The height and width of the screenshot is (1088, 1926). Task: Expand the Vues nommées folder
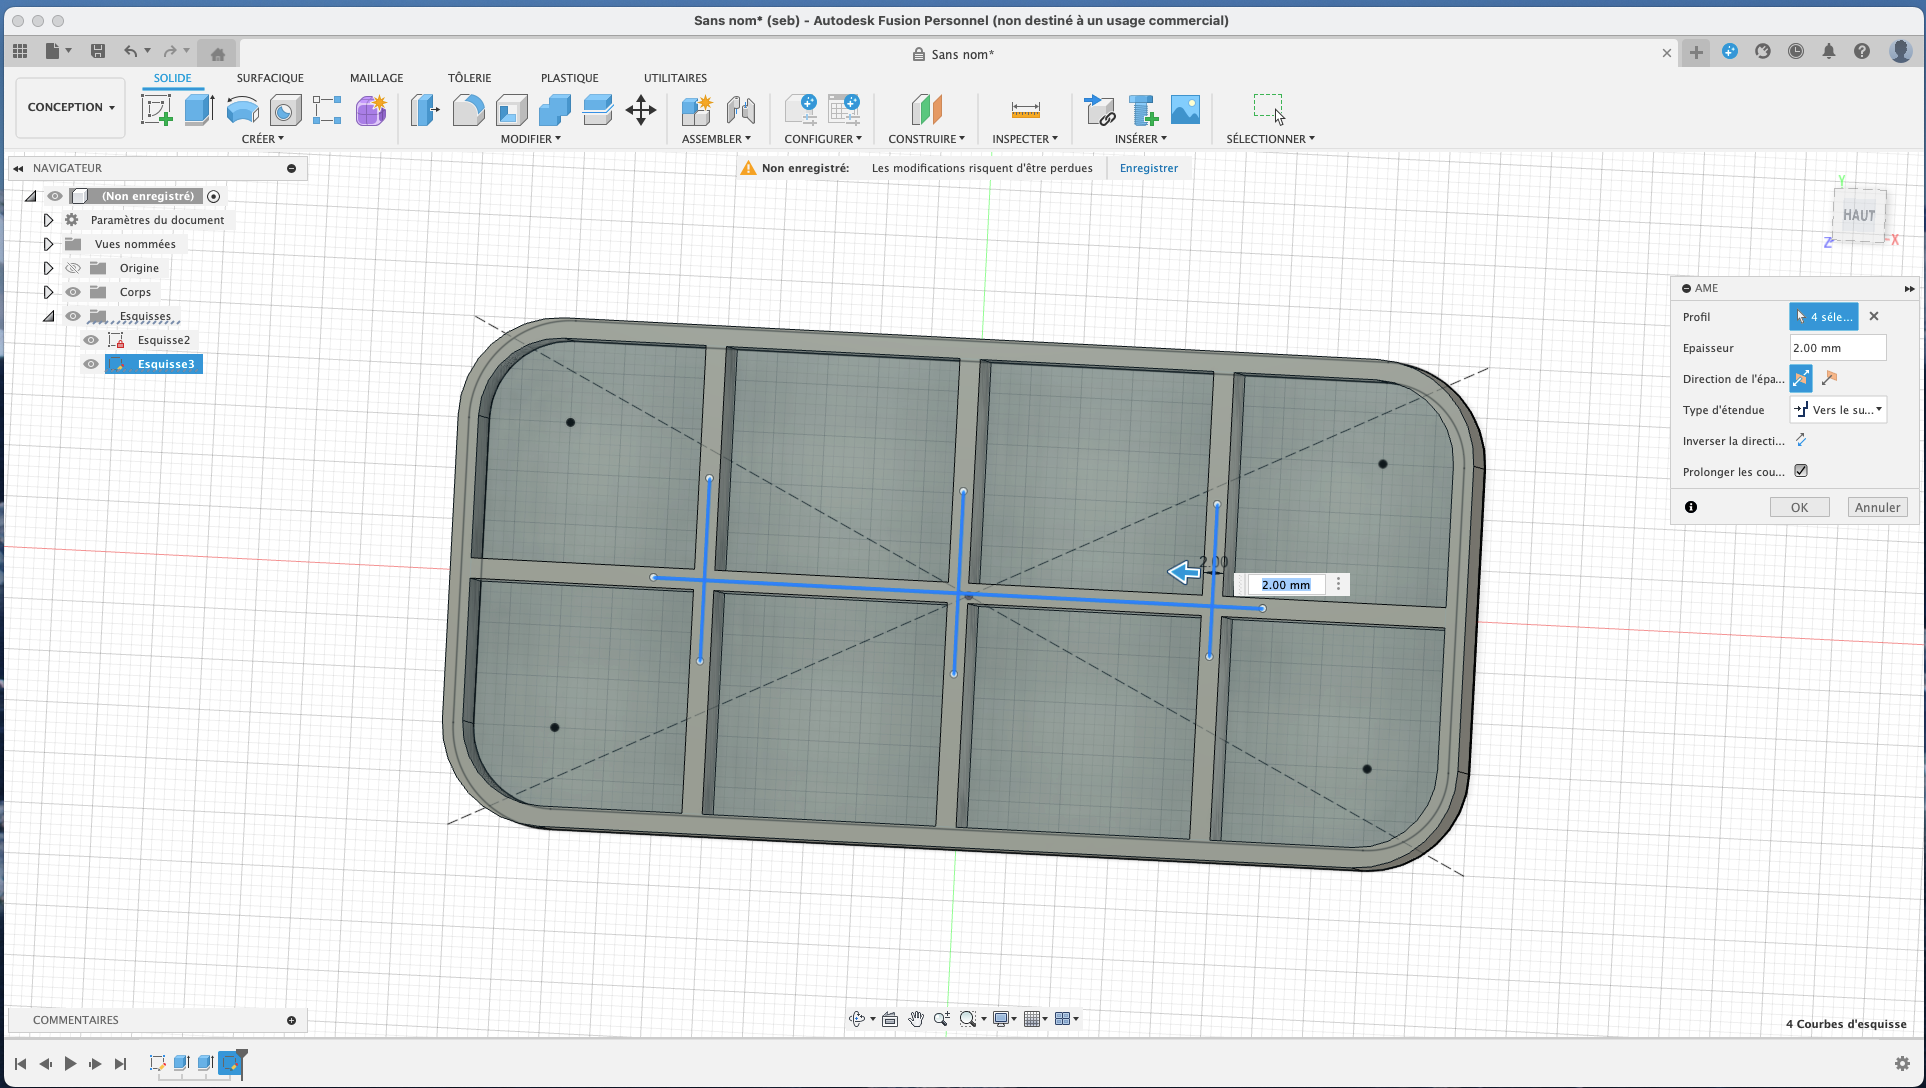click(48, 244)
